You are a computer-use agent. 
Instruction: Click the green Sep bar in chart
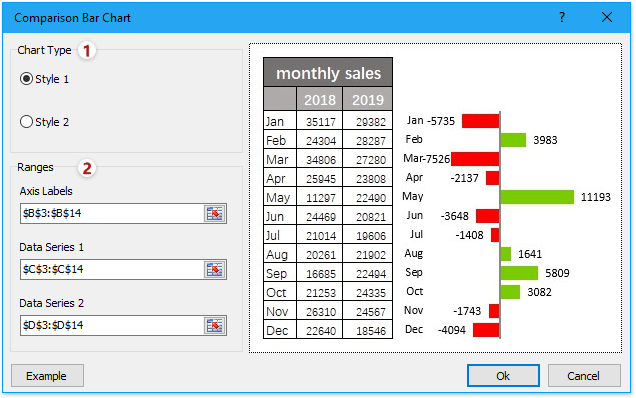(519, 273)
